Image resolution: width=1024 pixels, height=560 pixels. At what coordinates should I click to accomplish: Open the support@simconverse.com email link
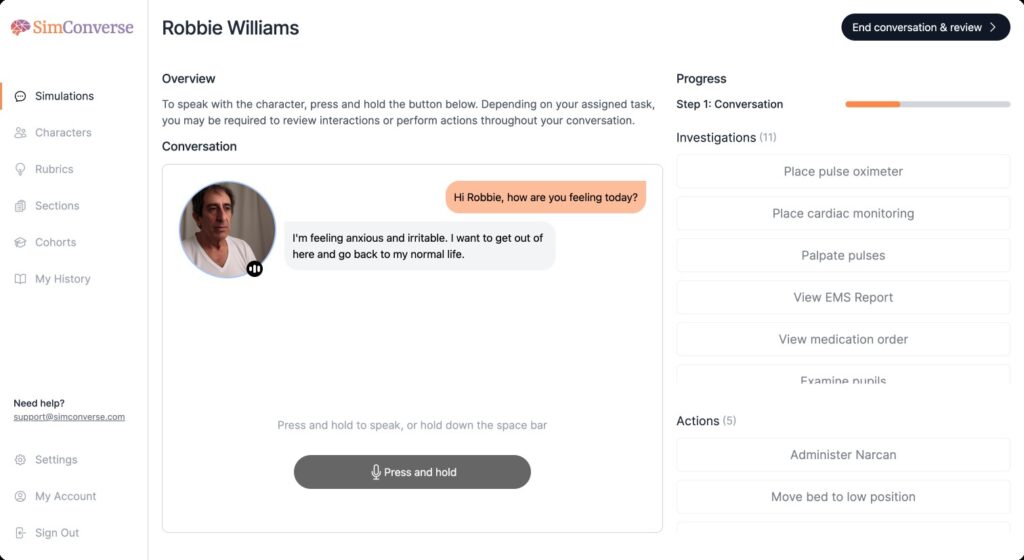click(x=69, y=417)
